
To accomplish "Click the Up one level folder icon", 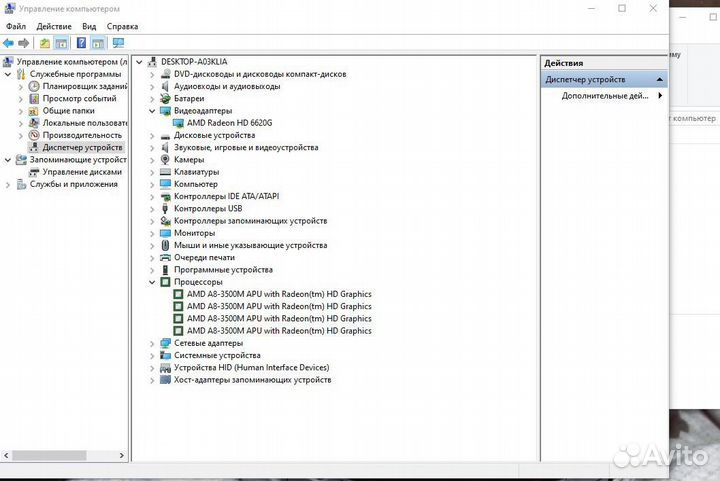I will pos(45,43).
